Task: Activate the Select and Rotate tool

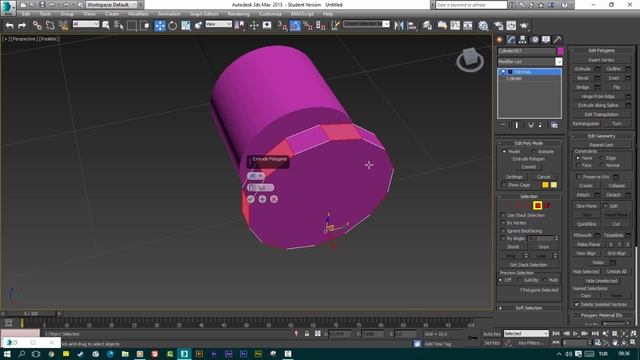Action: pos(173,25)
